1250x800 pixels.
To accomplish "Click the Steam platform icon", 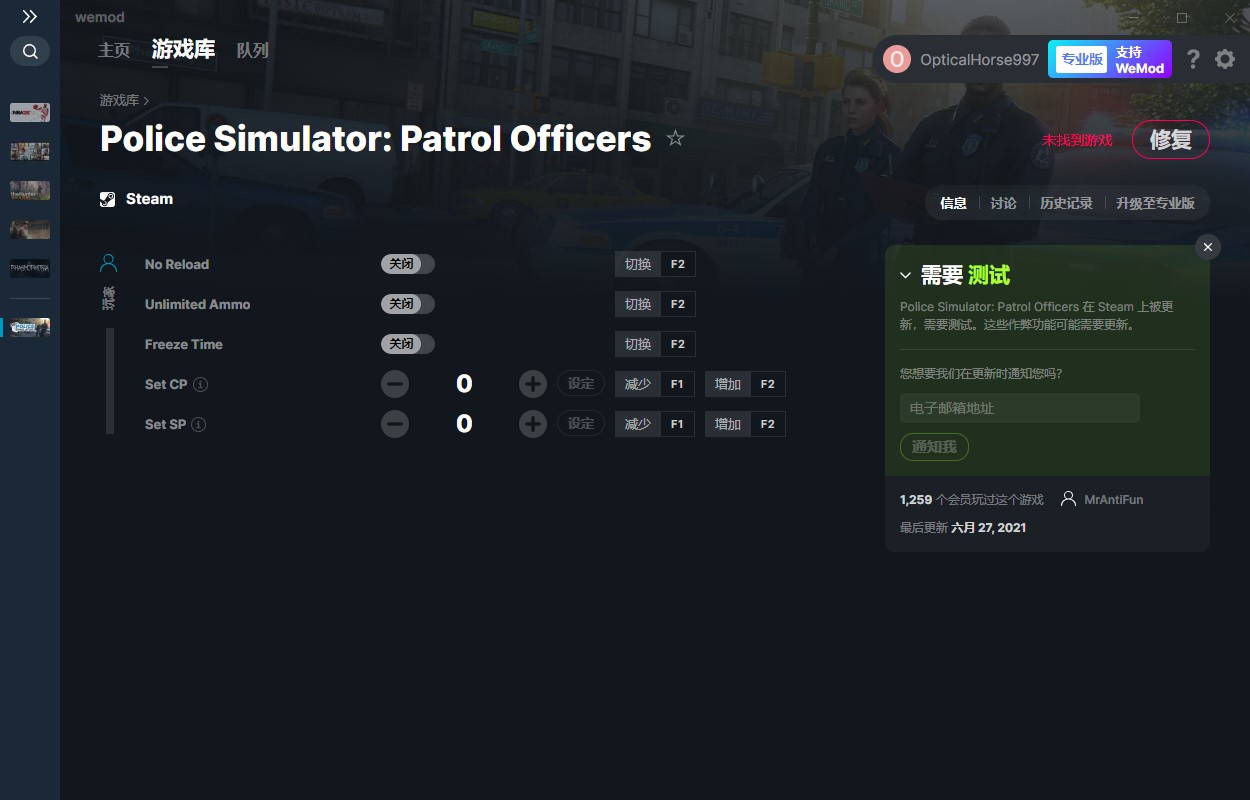I will (x=108, y=199).
